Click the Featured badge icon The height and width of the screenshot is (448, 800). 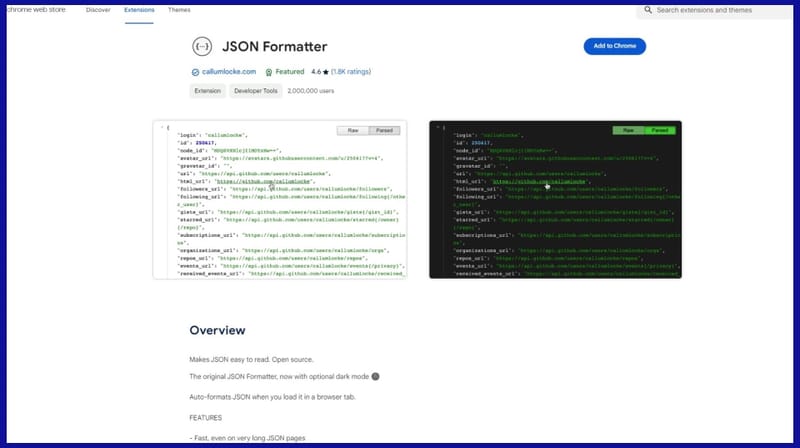(x=268, y=72)
